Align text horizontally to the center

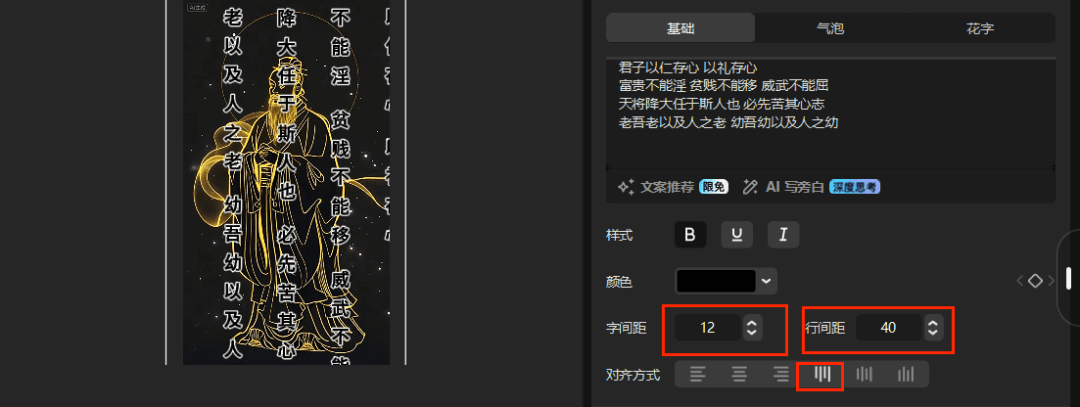point(740,375)
